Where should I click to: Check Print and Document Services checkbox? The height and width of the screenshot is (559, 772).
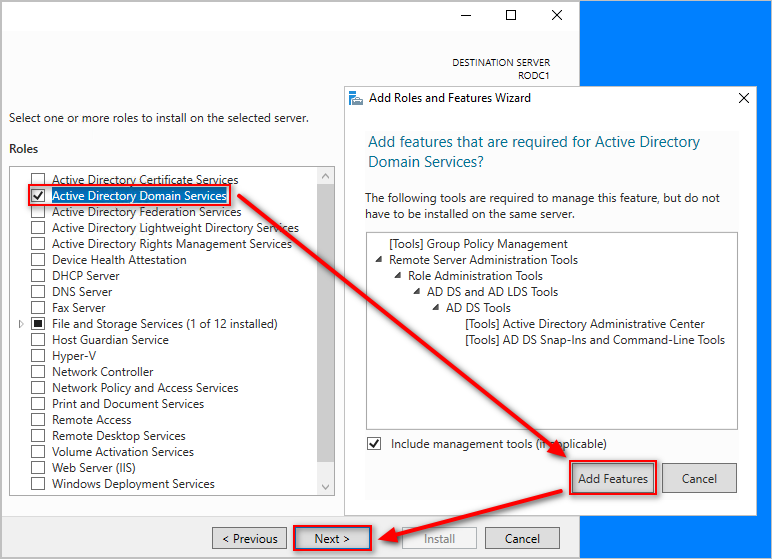click(38, 404)
